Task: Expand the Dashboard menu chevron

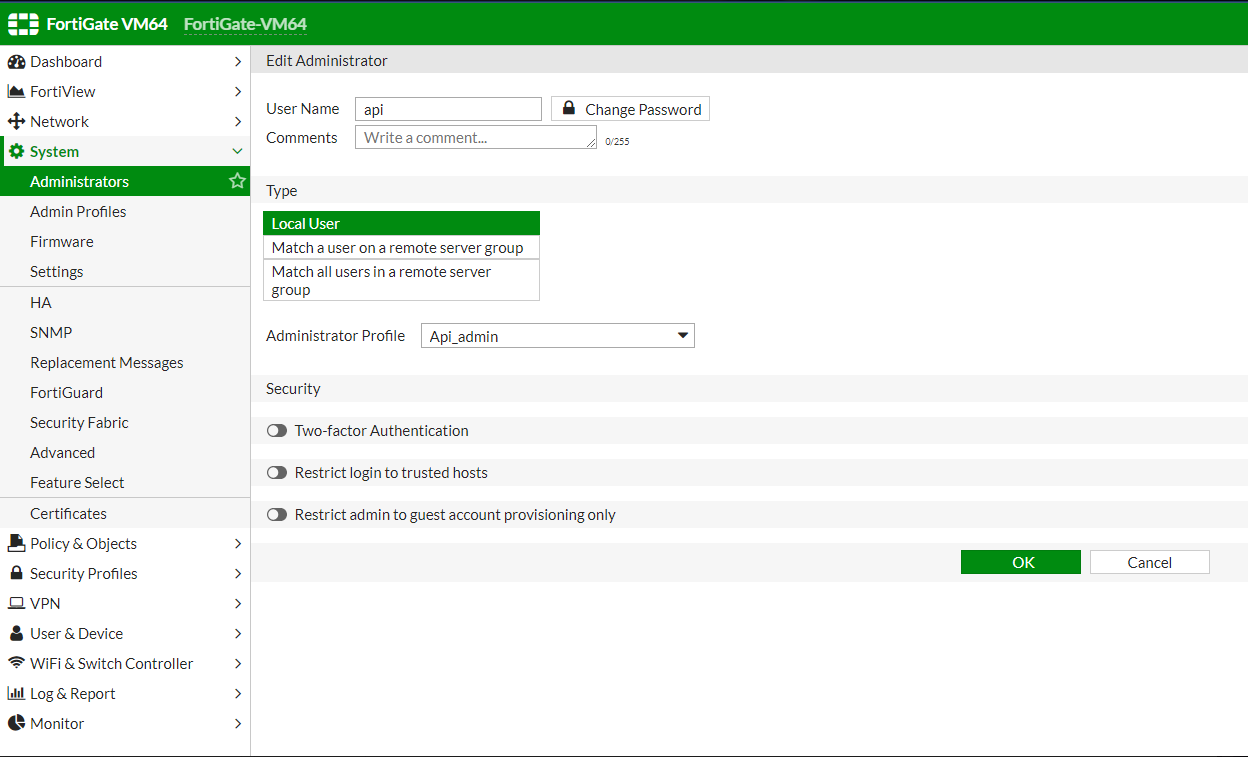Action: coord(238,62)
